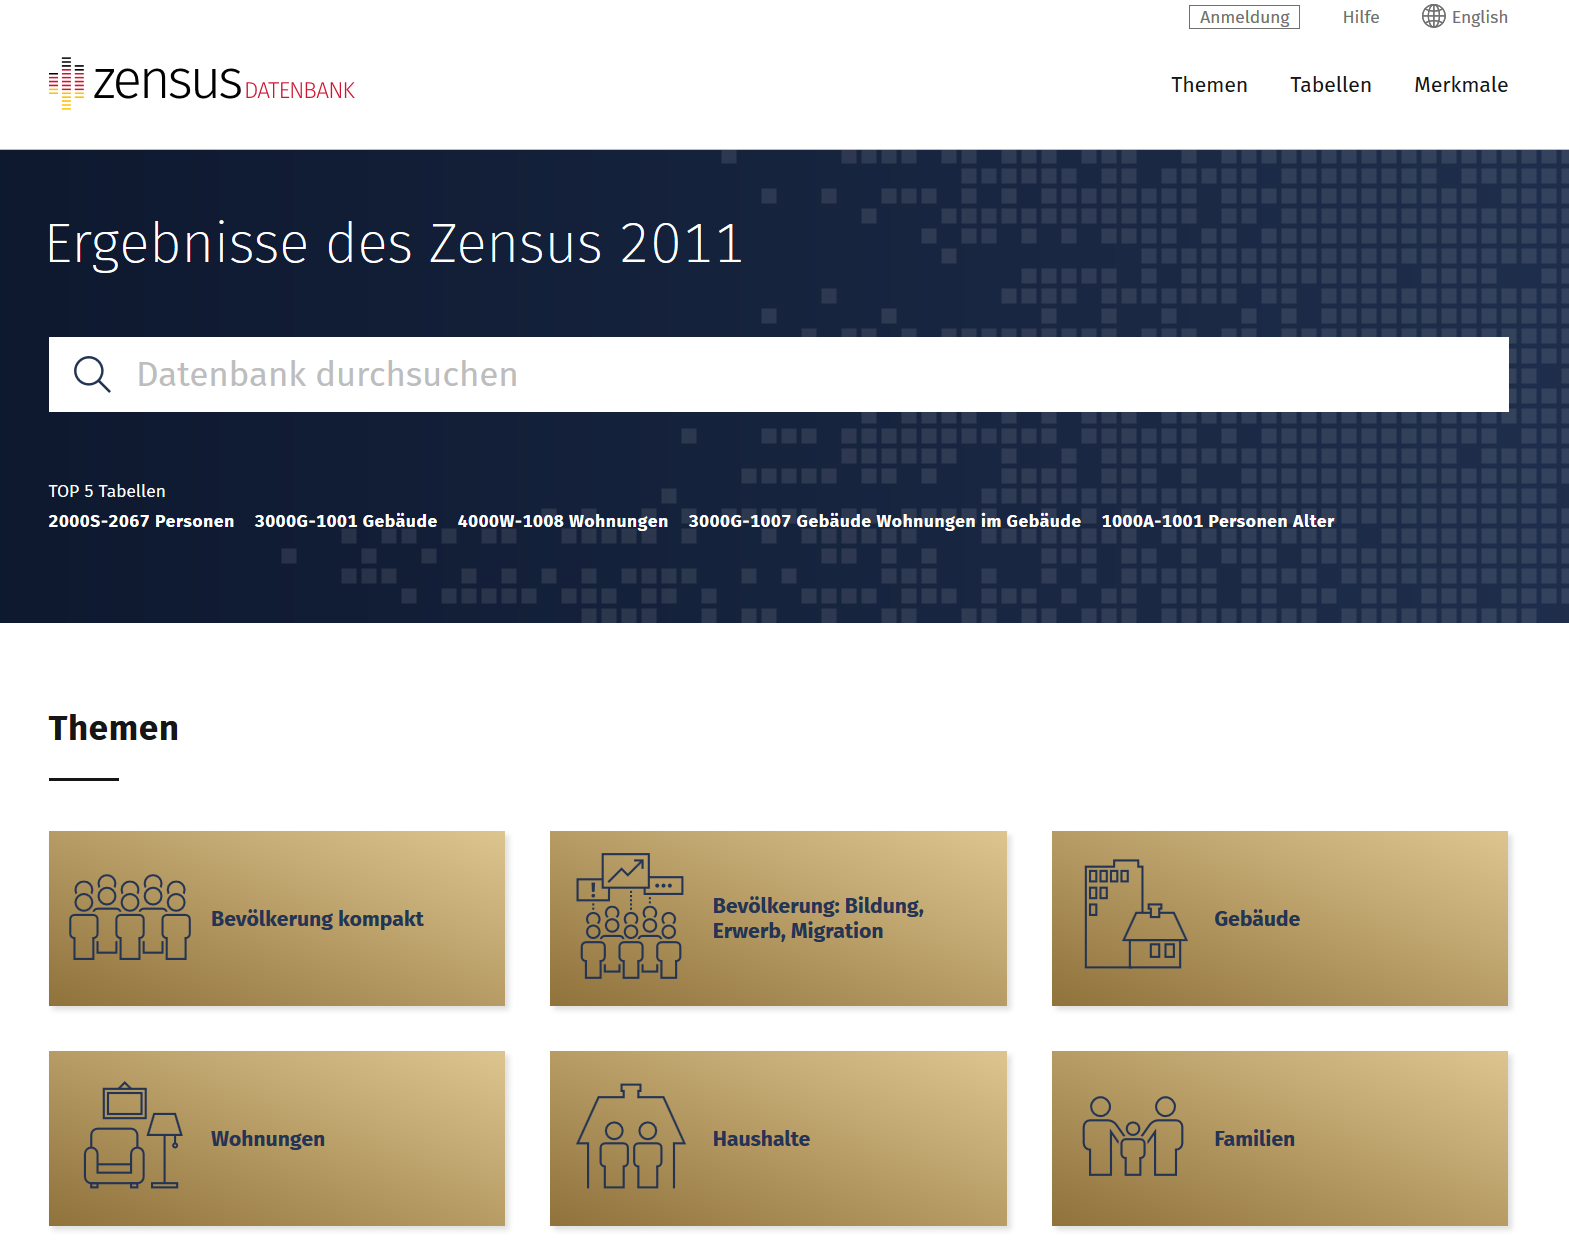
Task: Click the Gebäude building icon
Action: pyautogui.click(x=1134, y=914)
